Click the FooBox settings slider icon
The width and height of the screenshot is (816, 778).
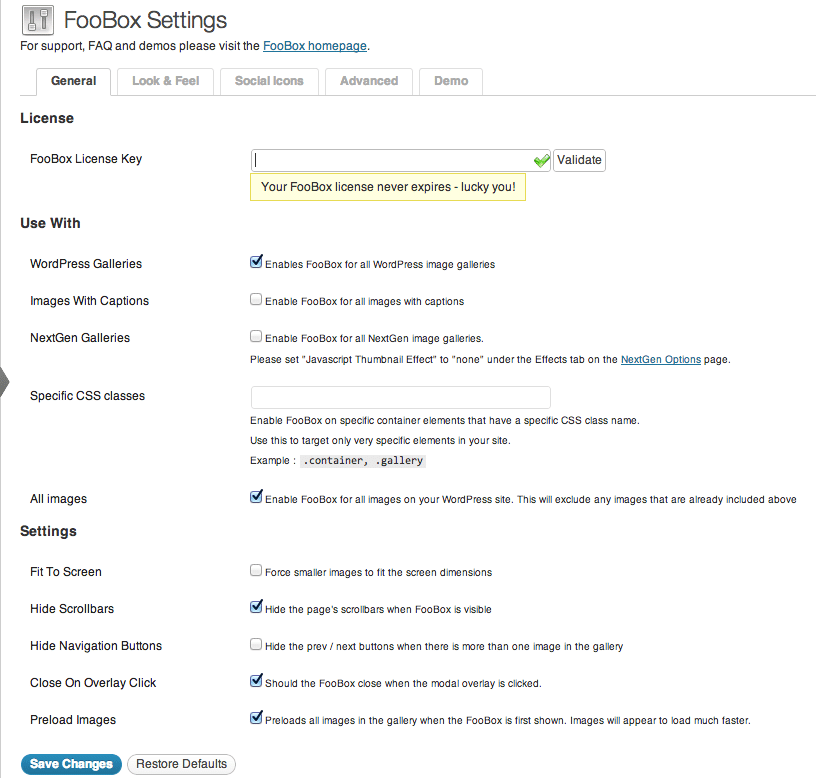click(38, 20)
